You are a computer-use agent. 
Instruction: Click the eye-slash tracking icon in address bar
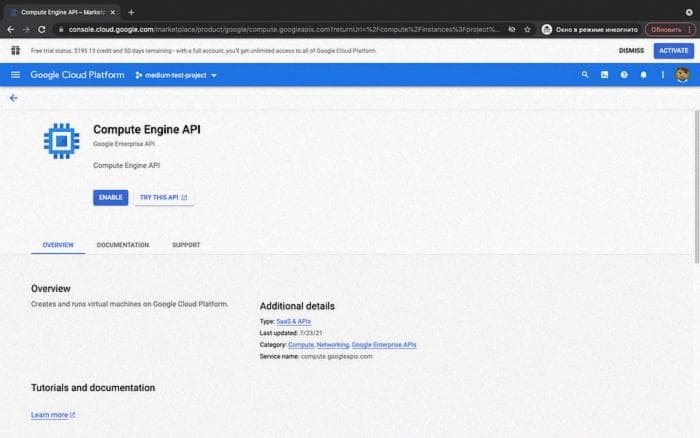(x=512, y=29)
